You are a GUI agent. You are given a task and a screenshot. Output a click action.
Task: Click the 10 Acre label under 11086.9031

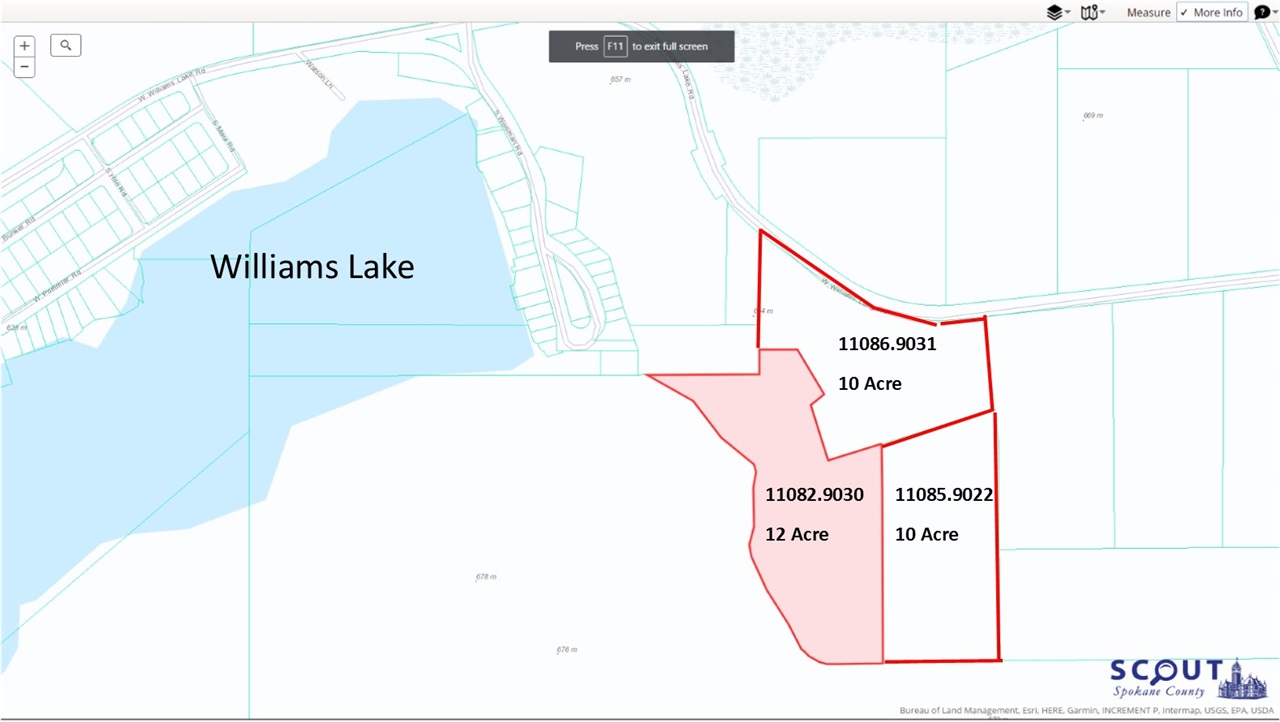[870, 383]
